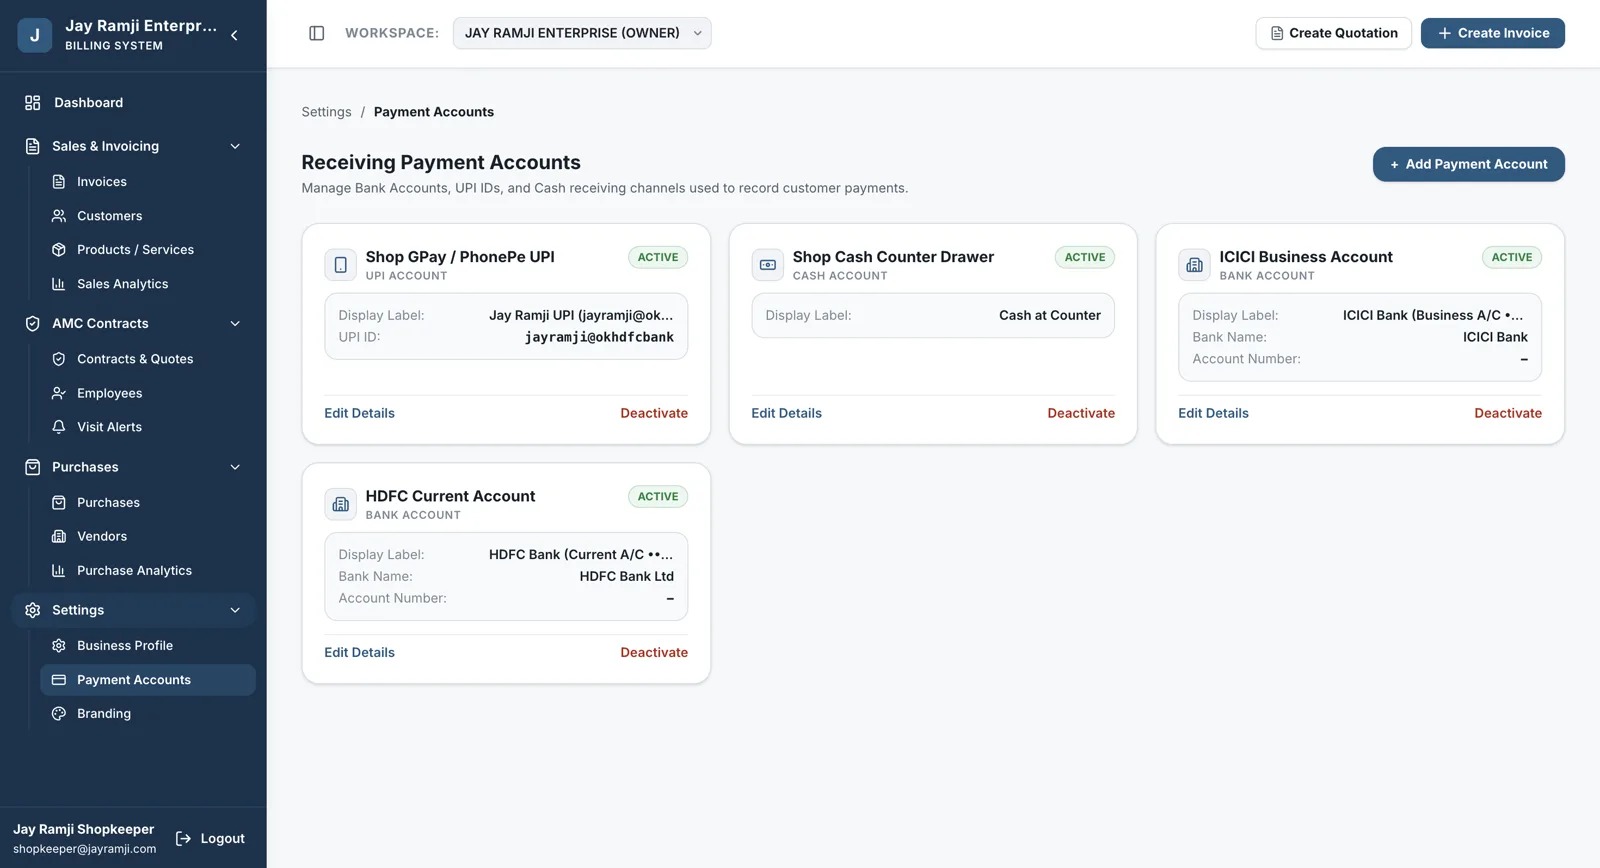Viewport: 1600px width, 868px height.
Task: Click Create Quotation button
Action: (x=1333, y=33)
